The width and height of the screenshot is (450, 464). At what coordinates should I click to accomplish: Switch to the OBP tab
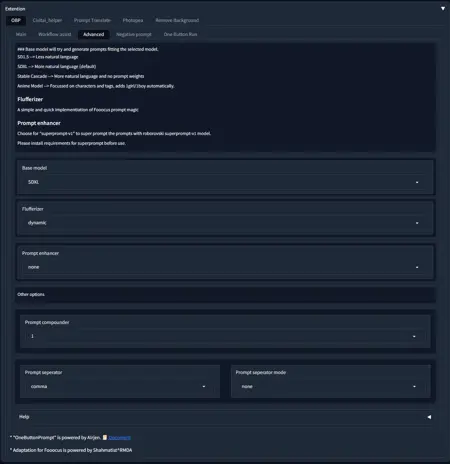(16, 20)
